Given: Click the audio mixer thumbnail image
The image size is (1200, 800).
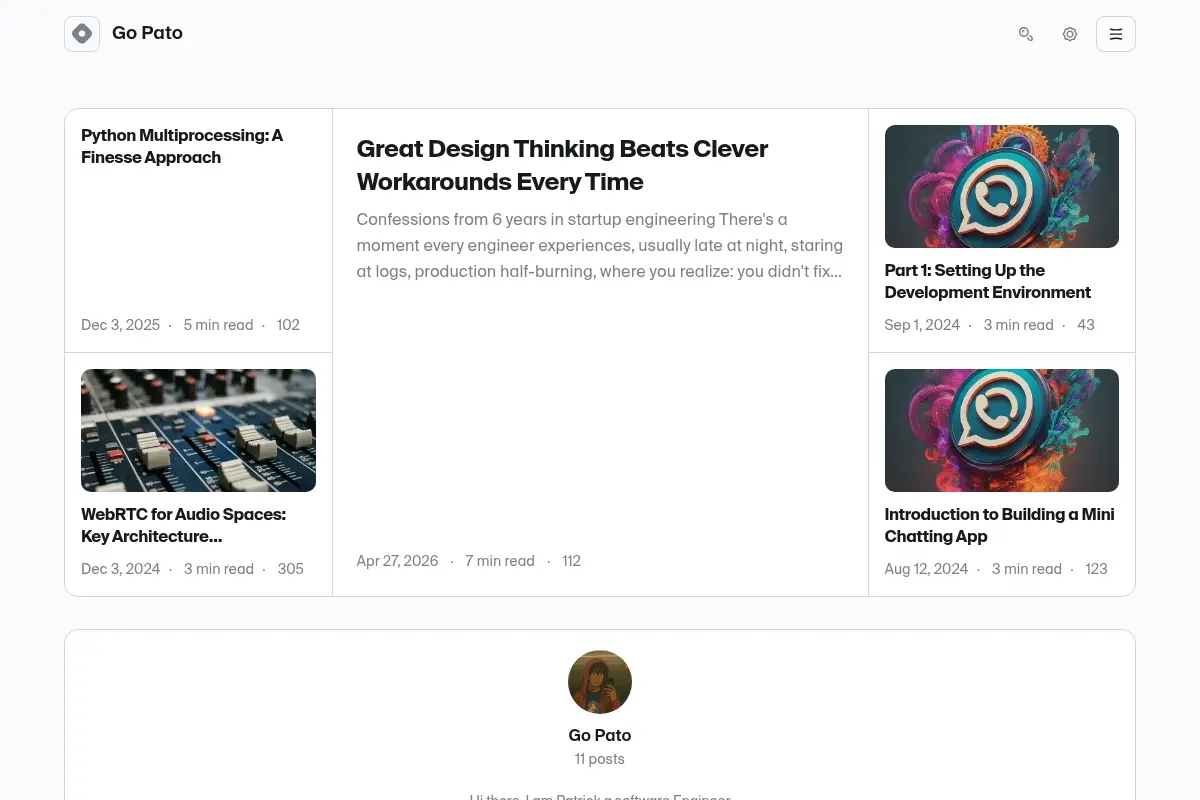Looking at the screenshot, I should point(198,430).
